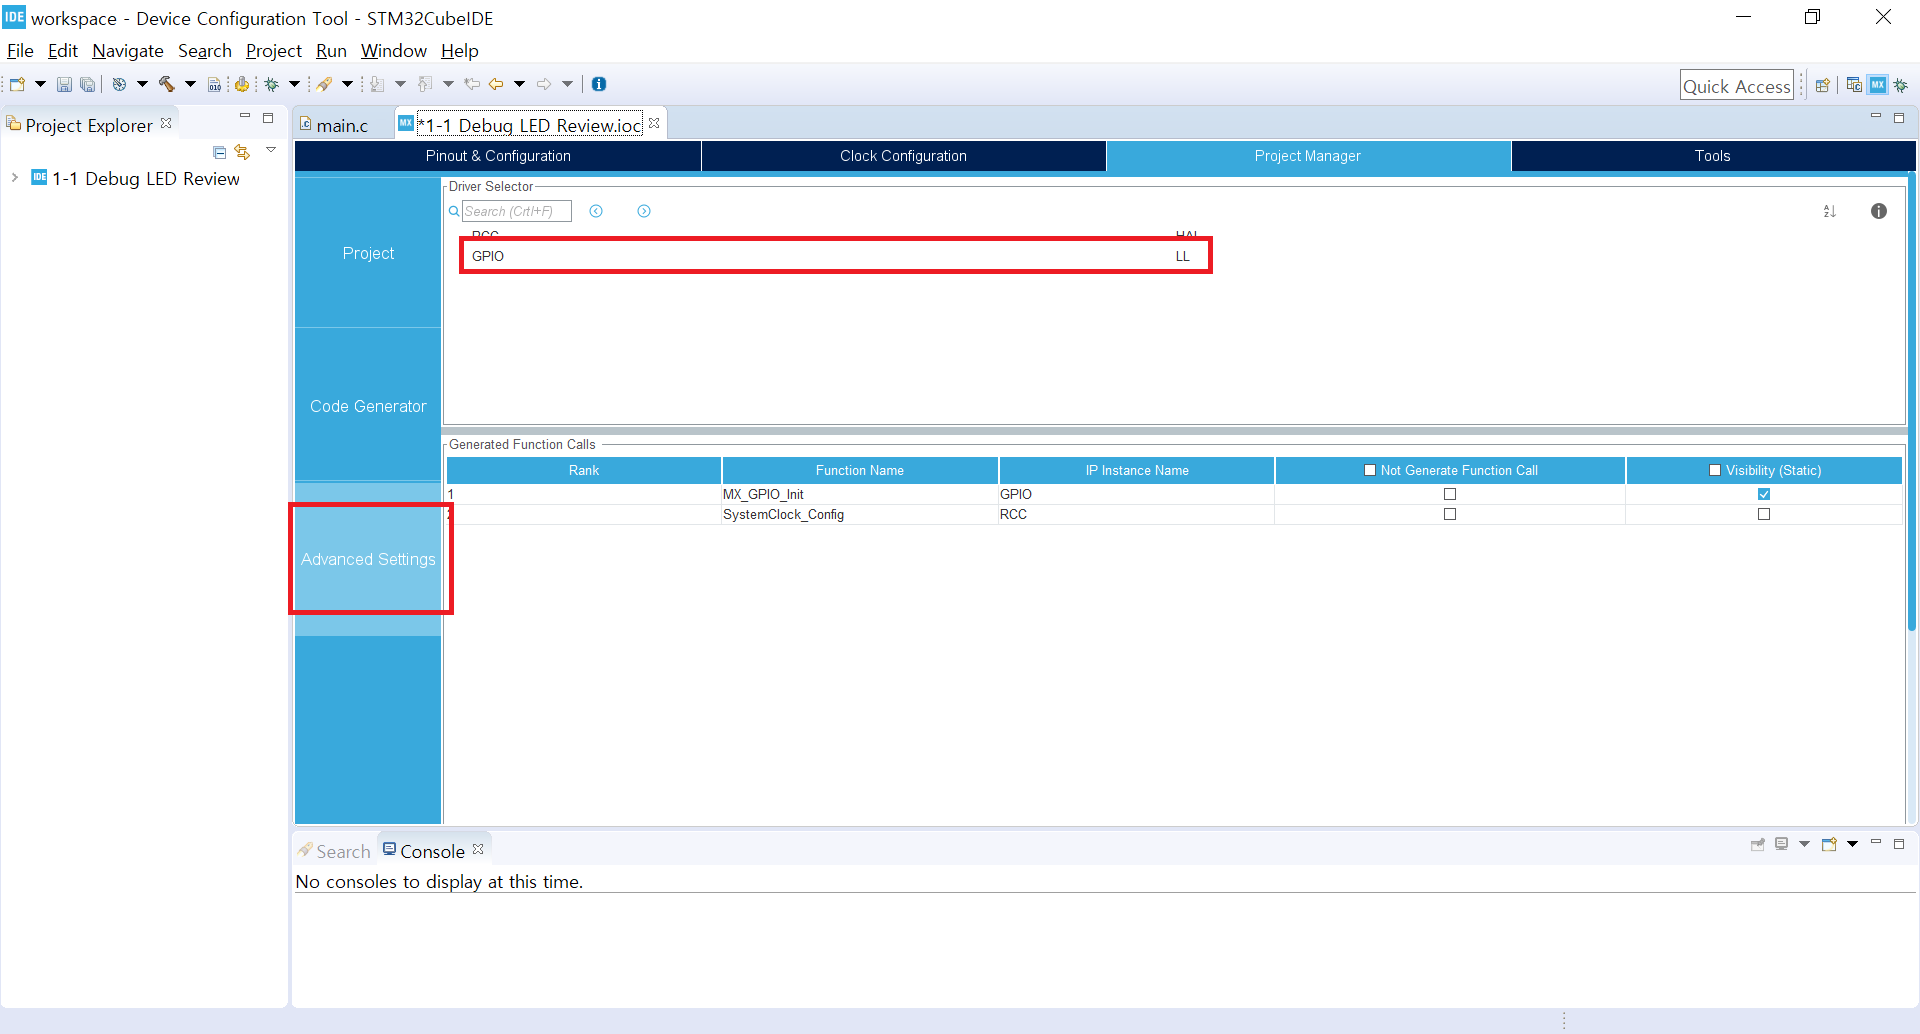The image size is (1920, 1034).
Task: Open the Open Console dropdown arrow
Action: click(1852, 844)
